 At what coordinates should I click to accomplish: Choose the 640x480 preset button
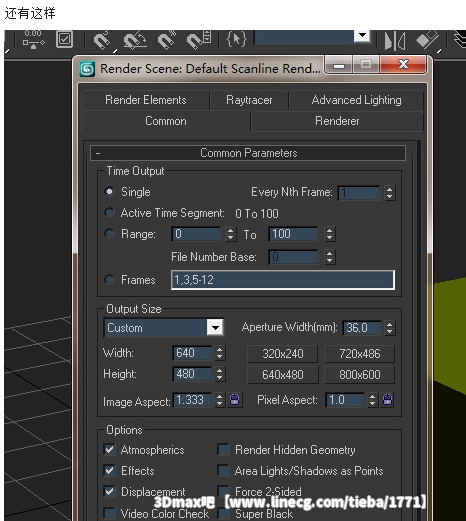point(282,375)
